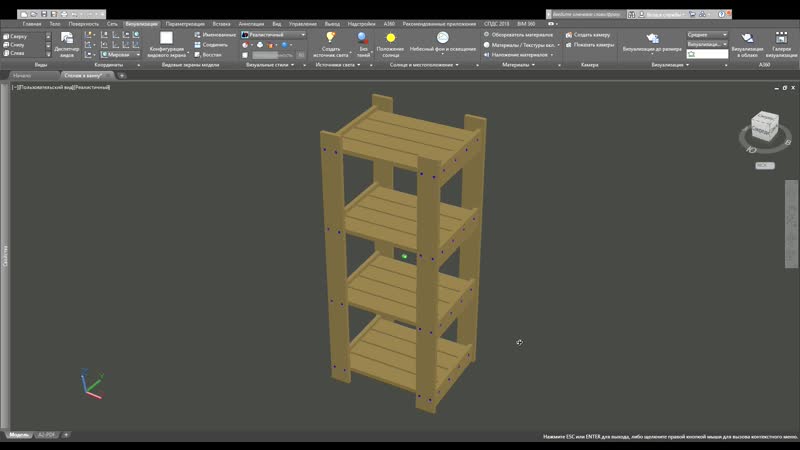Toggle Материалы / Текстуры вкл.
Image resolution: width=800 pixels, height=450 pixels.
coord(519,44)
